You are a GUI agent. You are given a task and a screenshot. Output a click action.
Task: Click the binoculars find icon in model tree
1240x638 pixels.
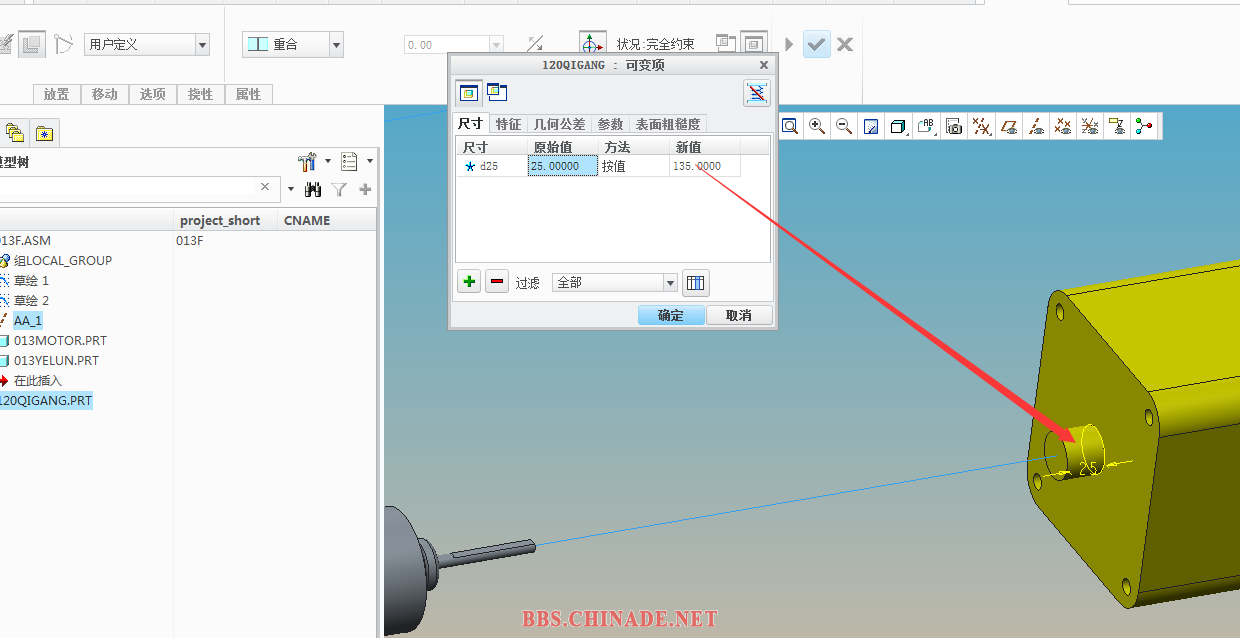313,189
